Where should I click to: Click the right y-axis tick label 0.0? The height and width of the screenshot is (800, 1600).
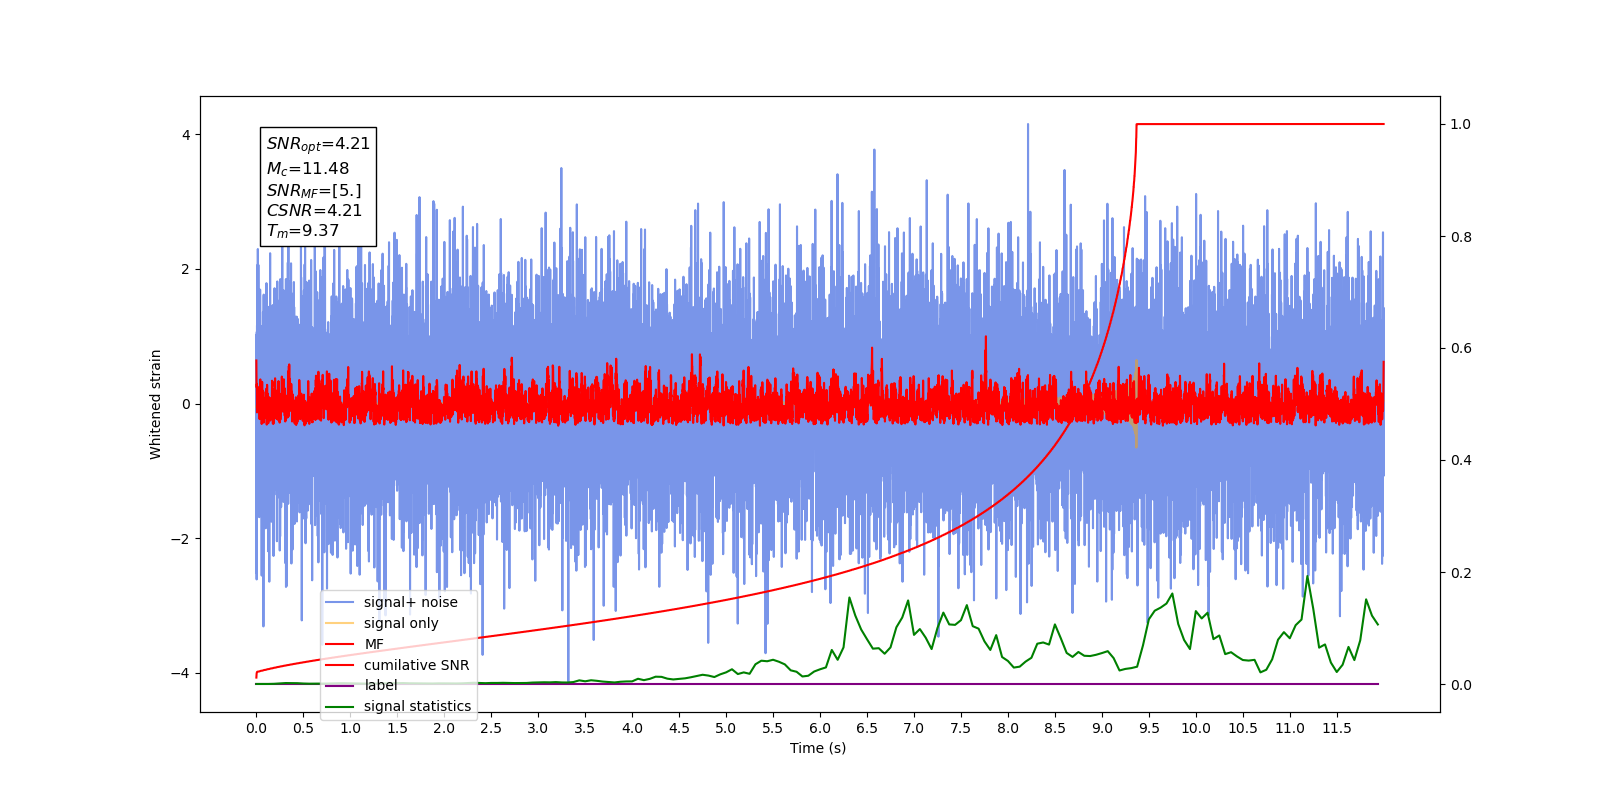coord(1461,685)
